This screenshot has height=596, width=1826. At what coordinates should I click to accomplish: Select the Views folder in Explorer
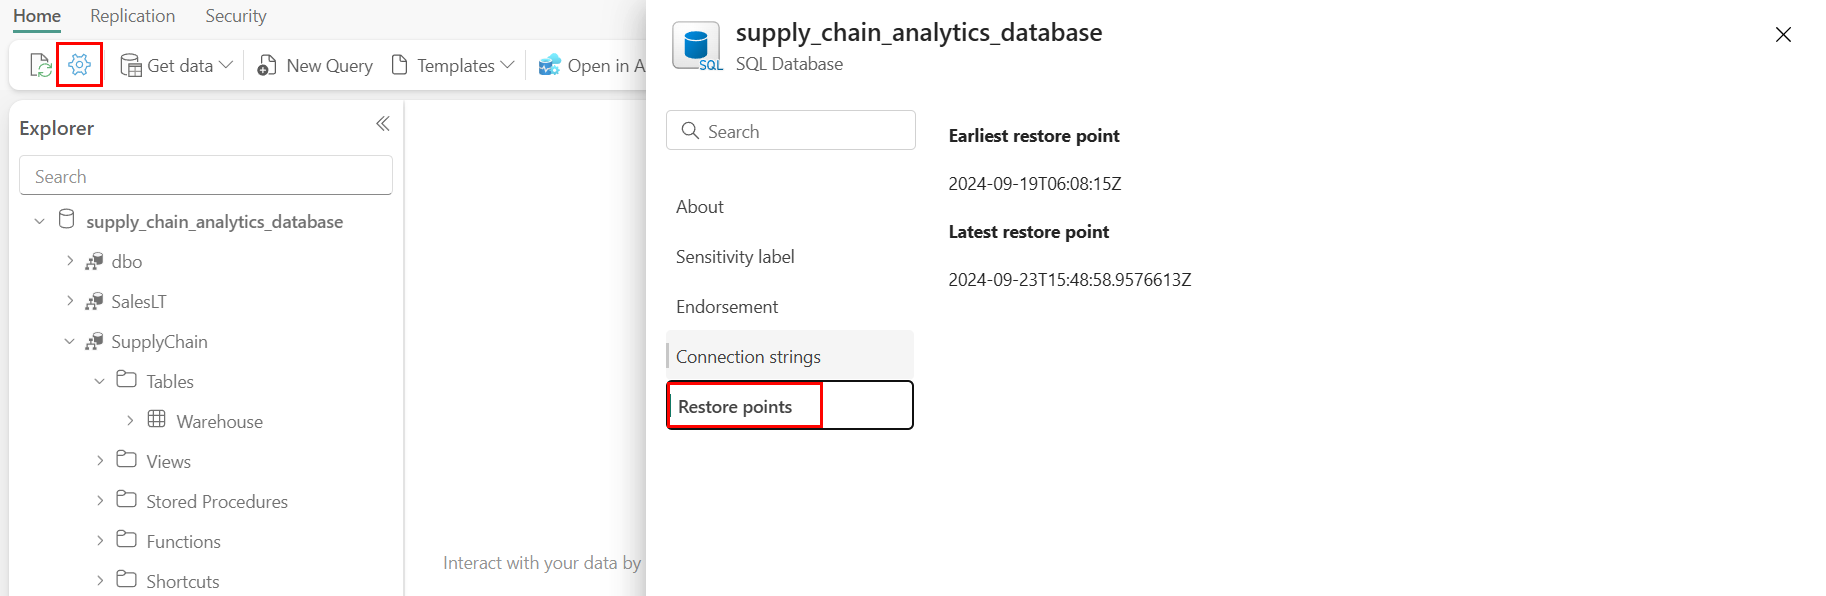[168, 461]
